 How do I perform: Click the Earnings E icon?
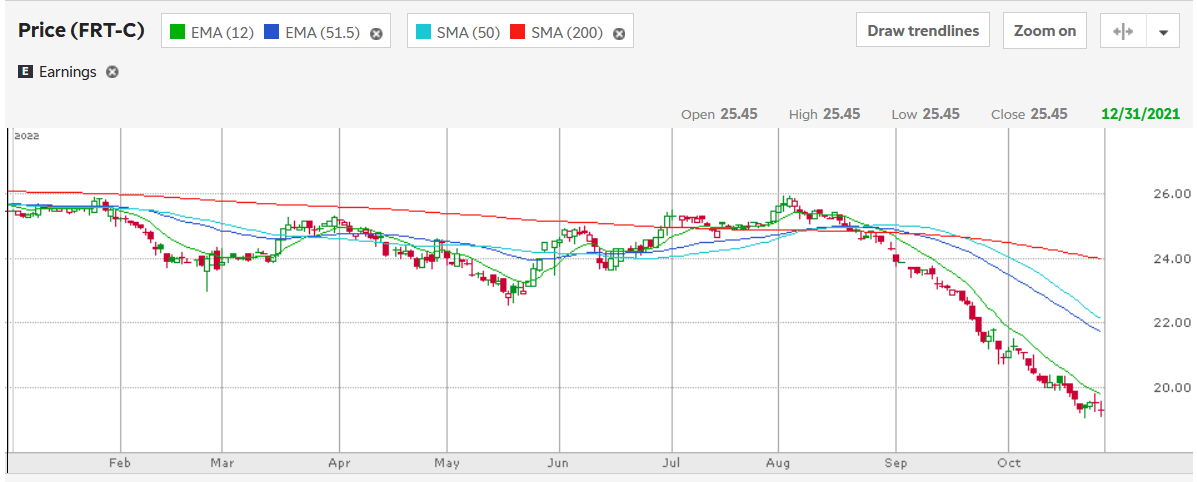pyautogui.click(x=25, y=72)
